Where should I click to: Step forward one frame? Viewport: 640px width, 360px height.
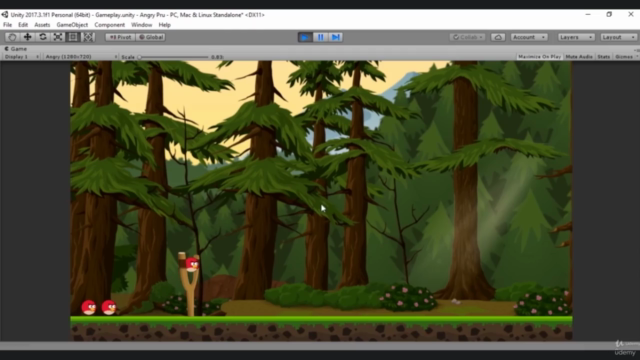tap(336, 37)
